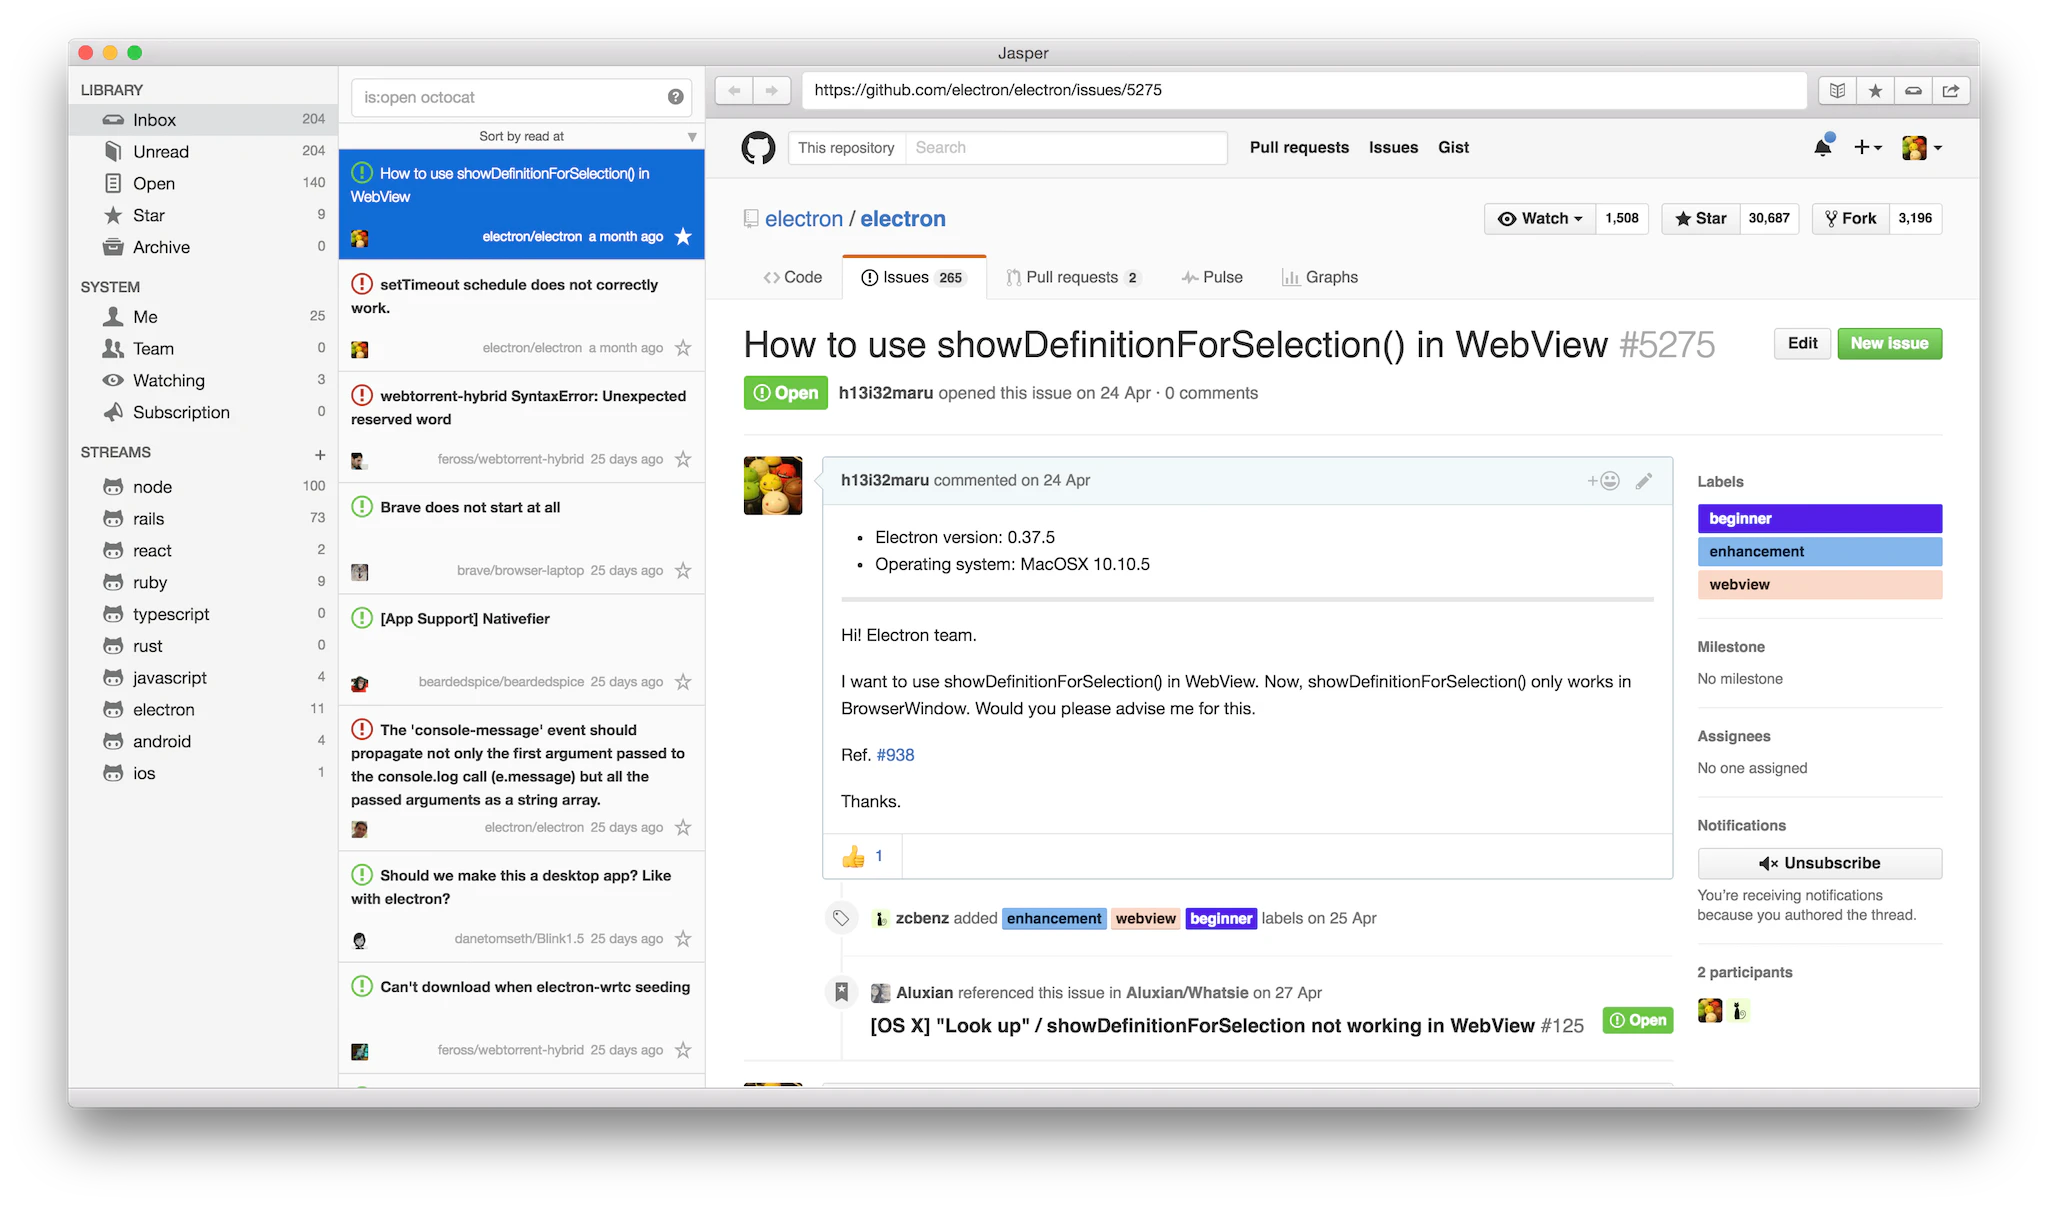Screen dimensions: 2048x1205
Task: Click the GitHub octocat logo
Action: (758, 148)
